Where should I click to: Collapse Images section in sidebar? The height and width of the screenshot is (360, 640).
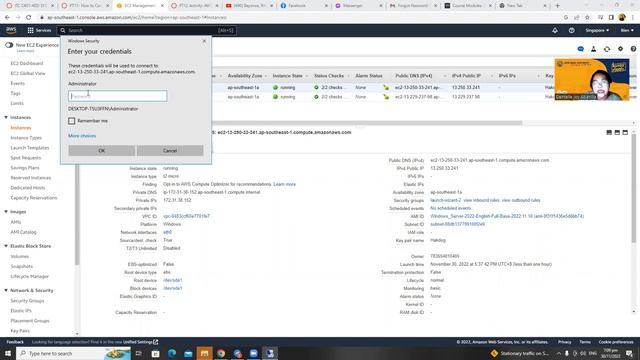(6, 212)
